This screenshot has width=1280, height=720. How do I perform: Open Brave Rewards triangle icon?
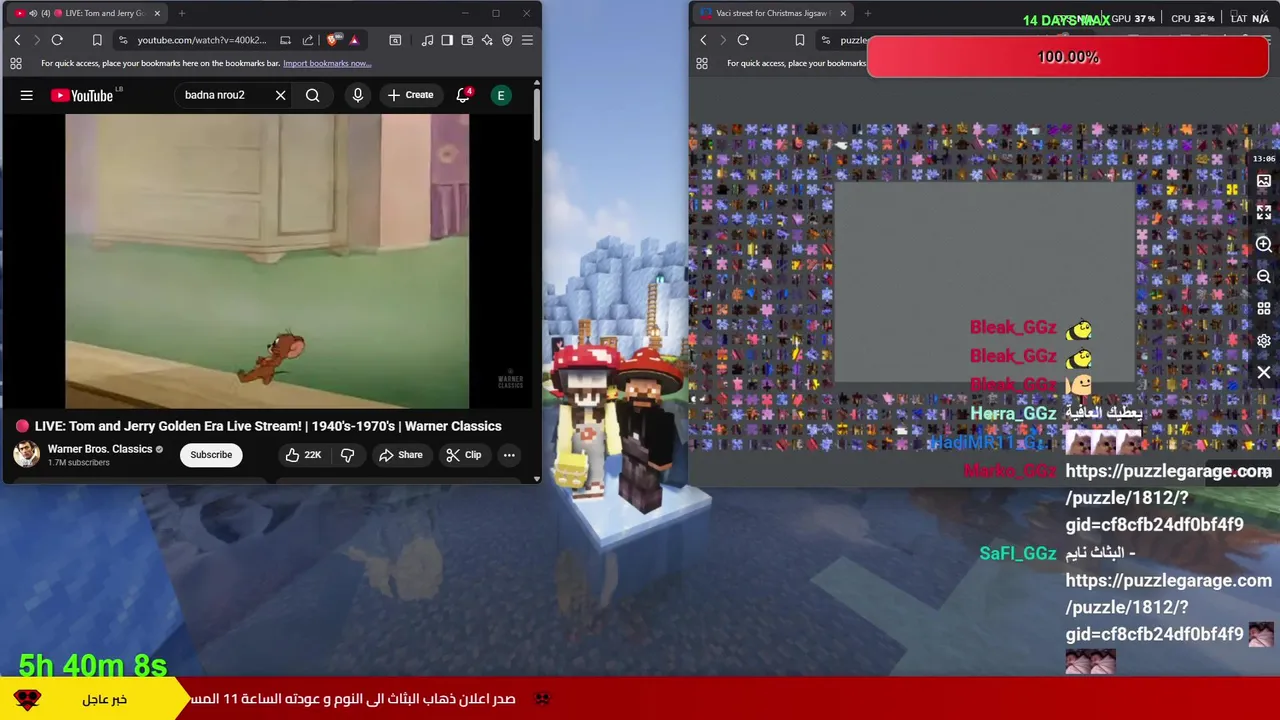[x=353, y=40]
